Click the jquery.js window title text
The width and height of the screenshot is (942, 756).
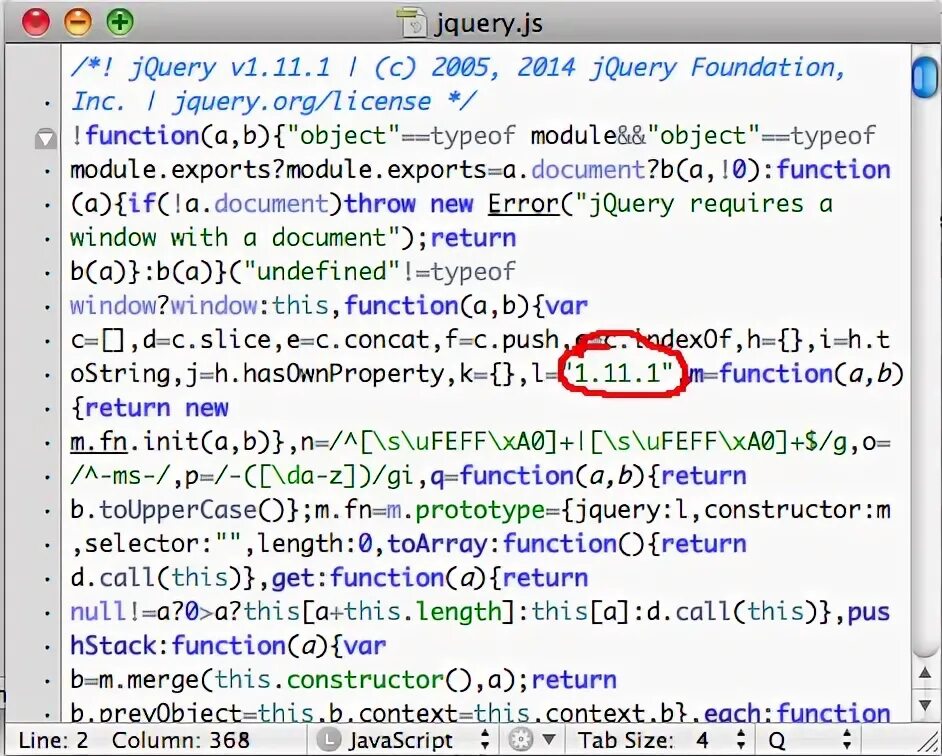tap(488, 24)
